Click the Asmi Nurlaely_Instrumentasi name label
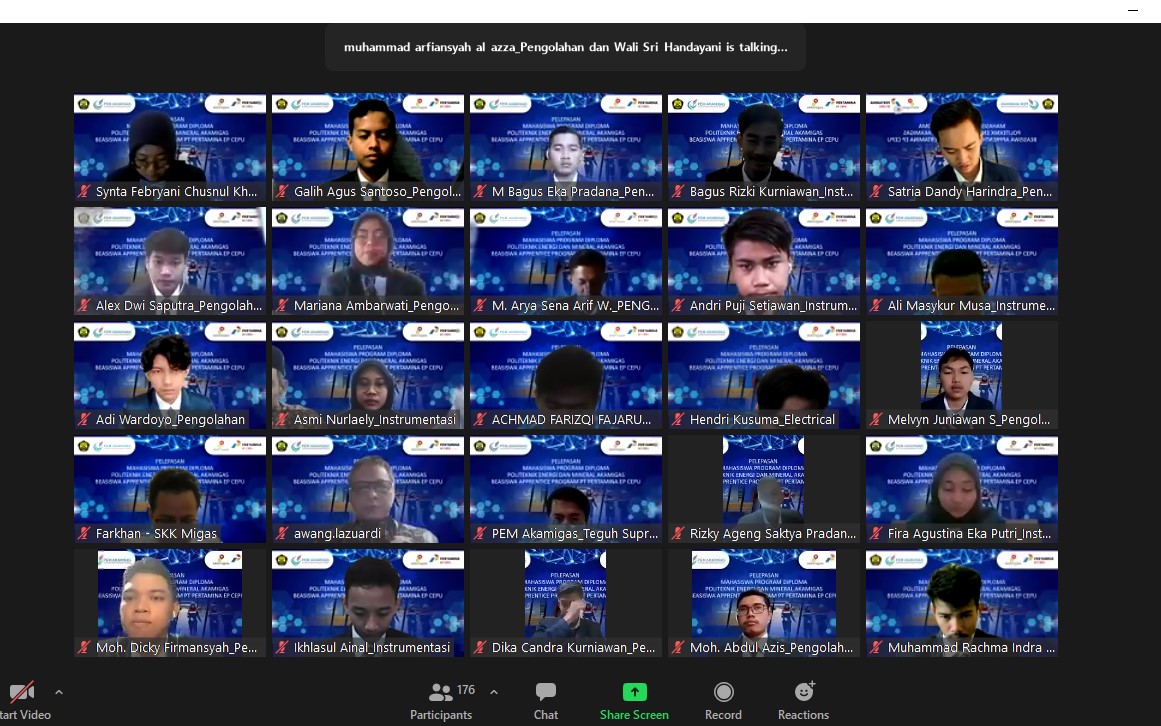Image resolution: width=1161 pixels, height=726 pixels. click(375, 420)
